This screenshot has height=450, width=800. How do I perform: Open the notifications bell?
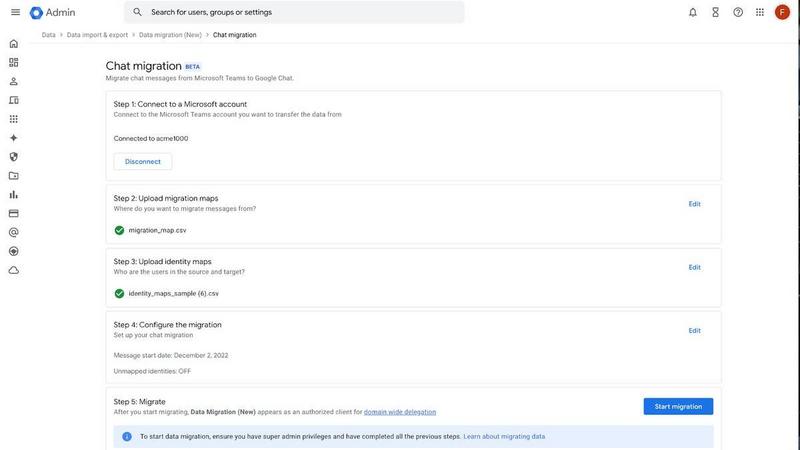point(692,12)
